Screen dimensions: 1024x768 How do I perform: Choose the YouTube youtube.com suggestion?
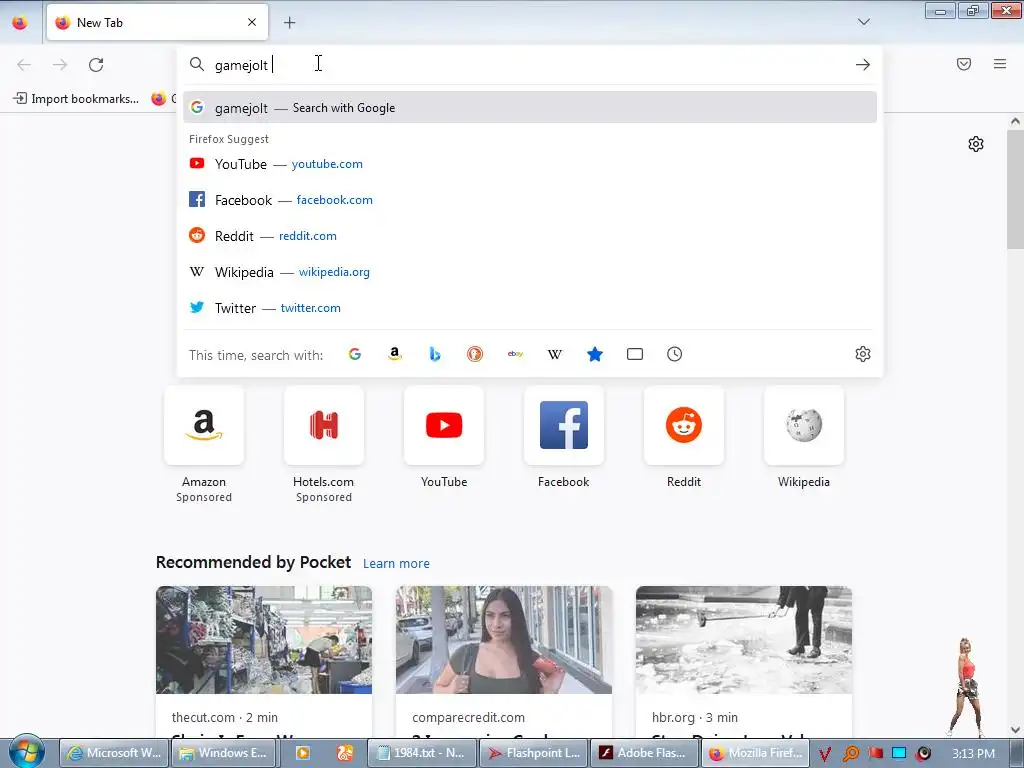pos(530,164)
